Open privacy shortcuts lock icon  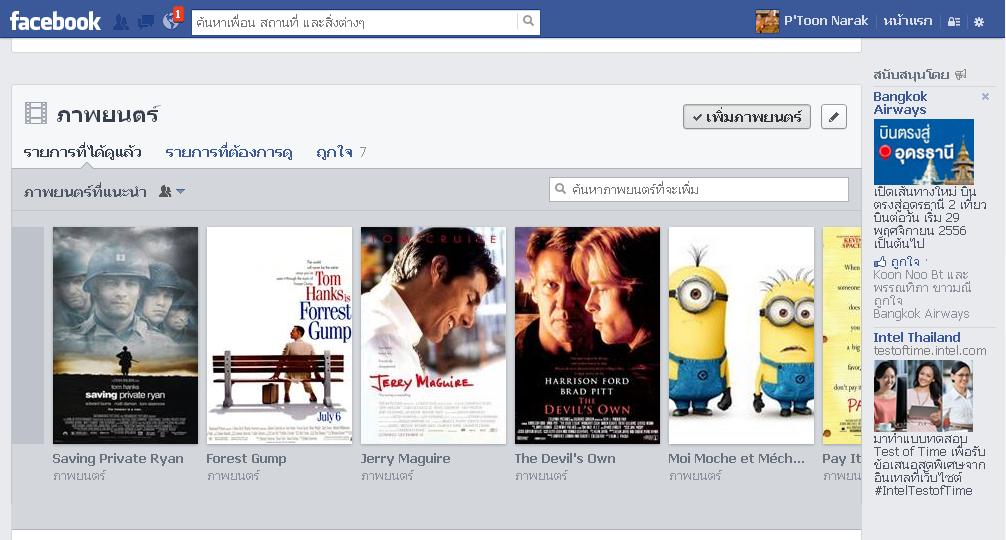click(954, 21)
